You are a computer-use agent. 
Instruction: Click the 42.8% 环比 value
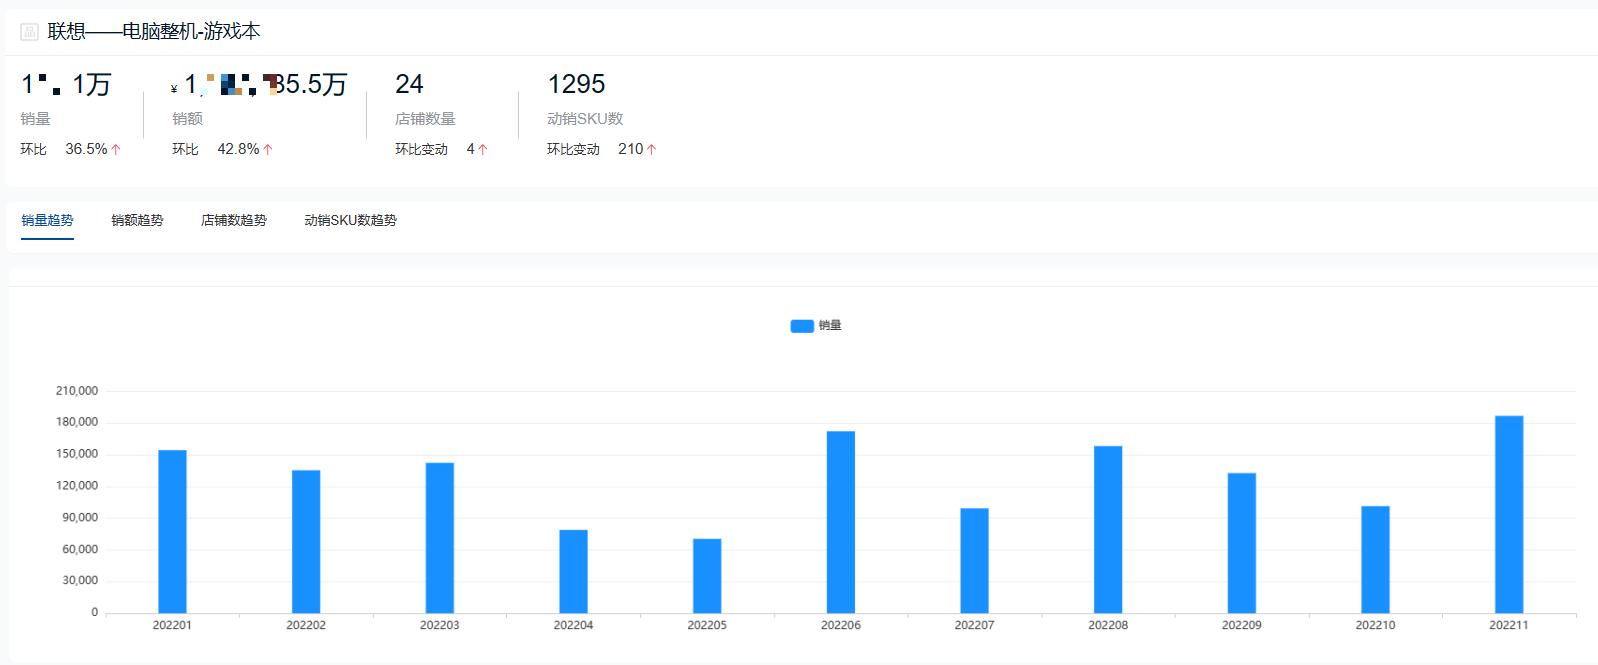tap(238, 149)
